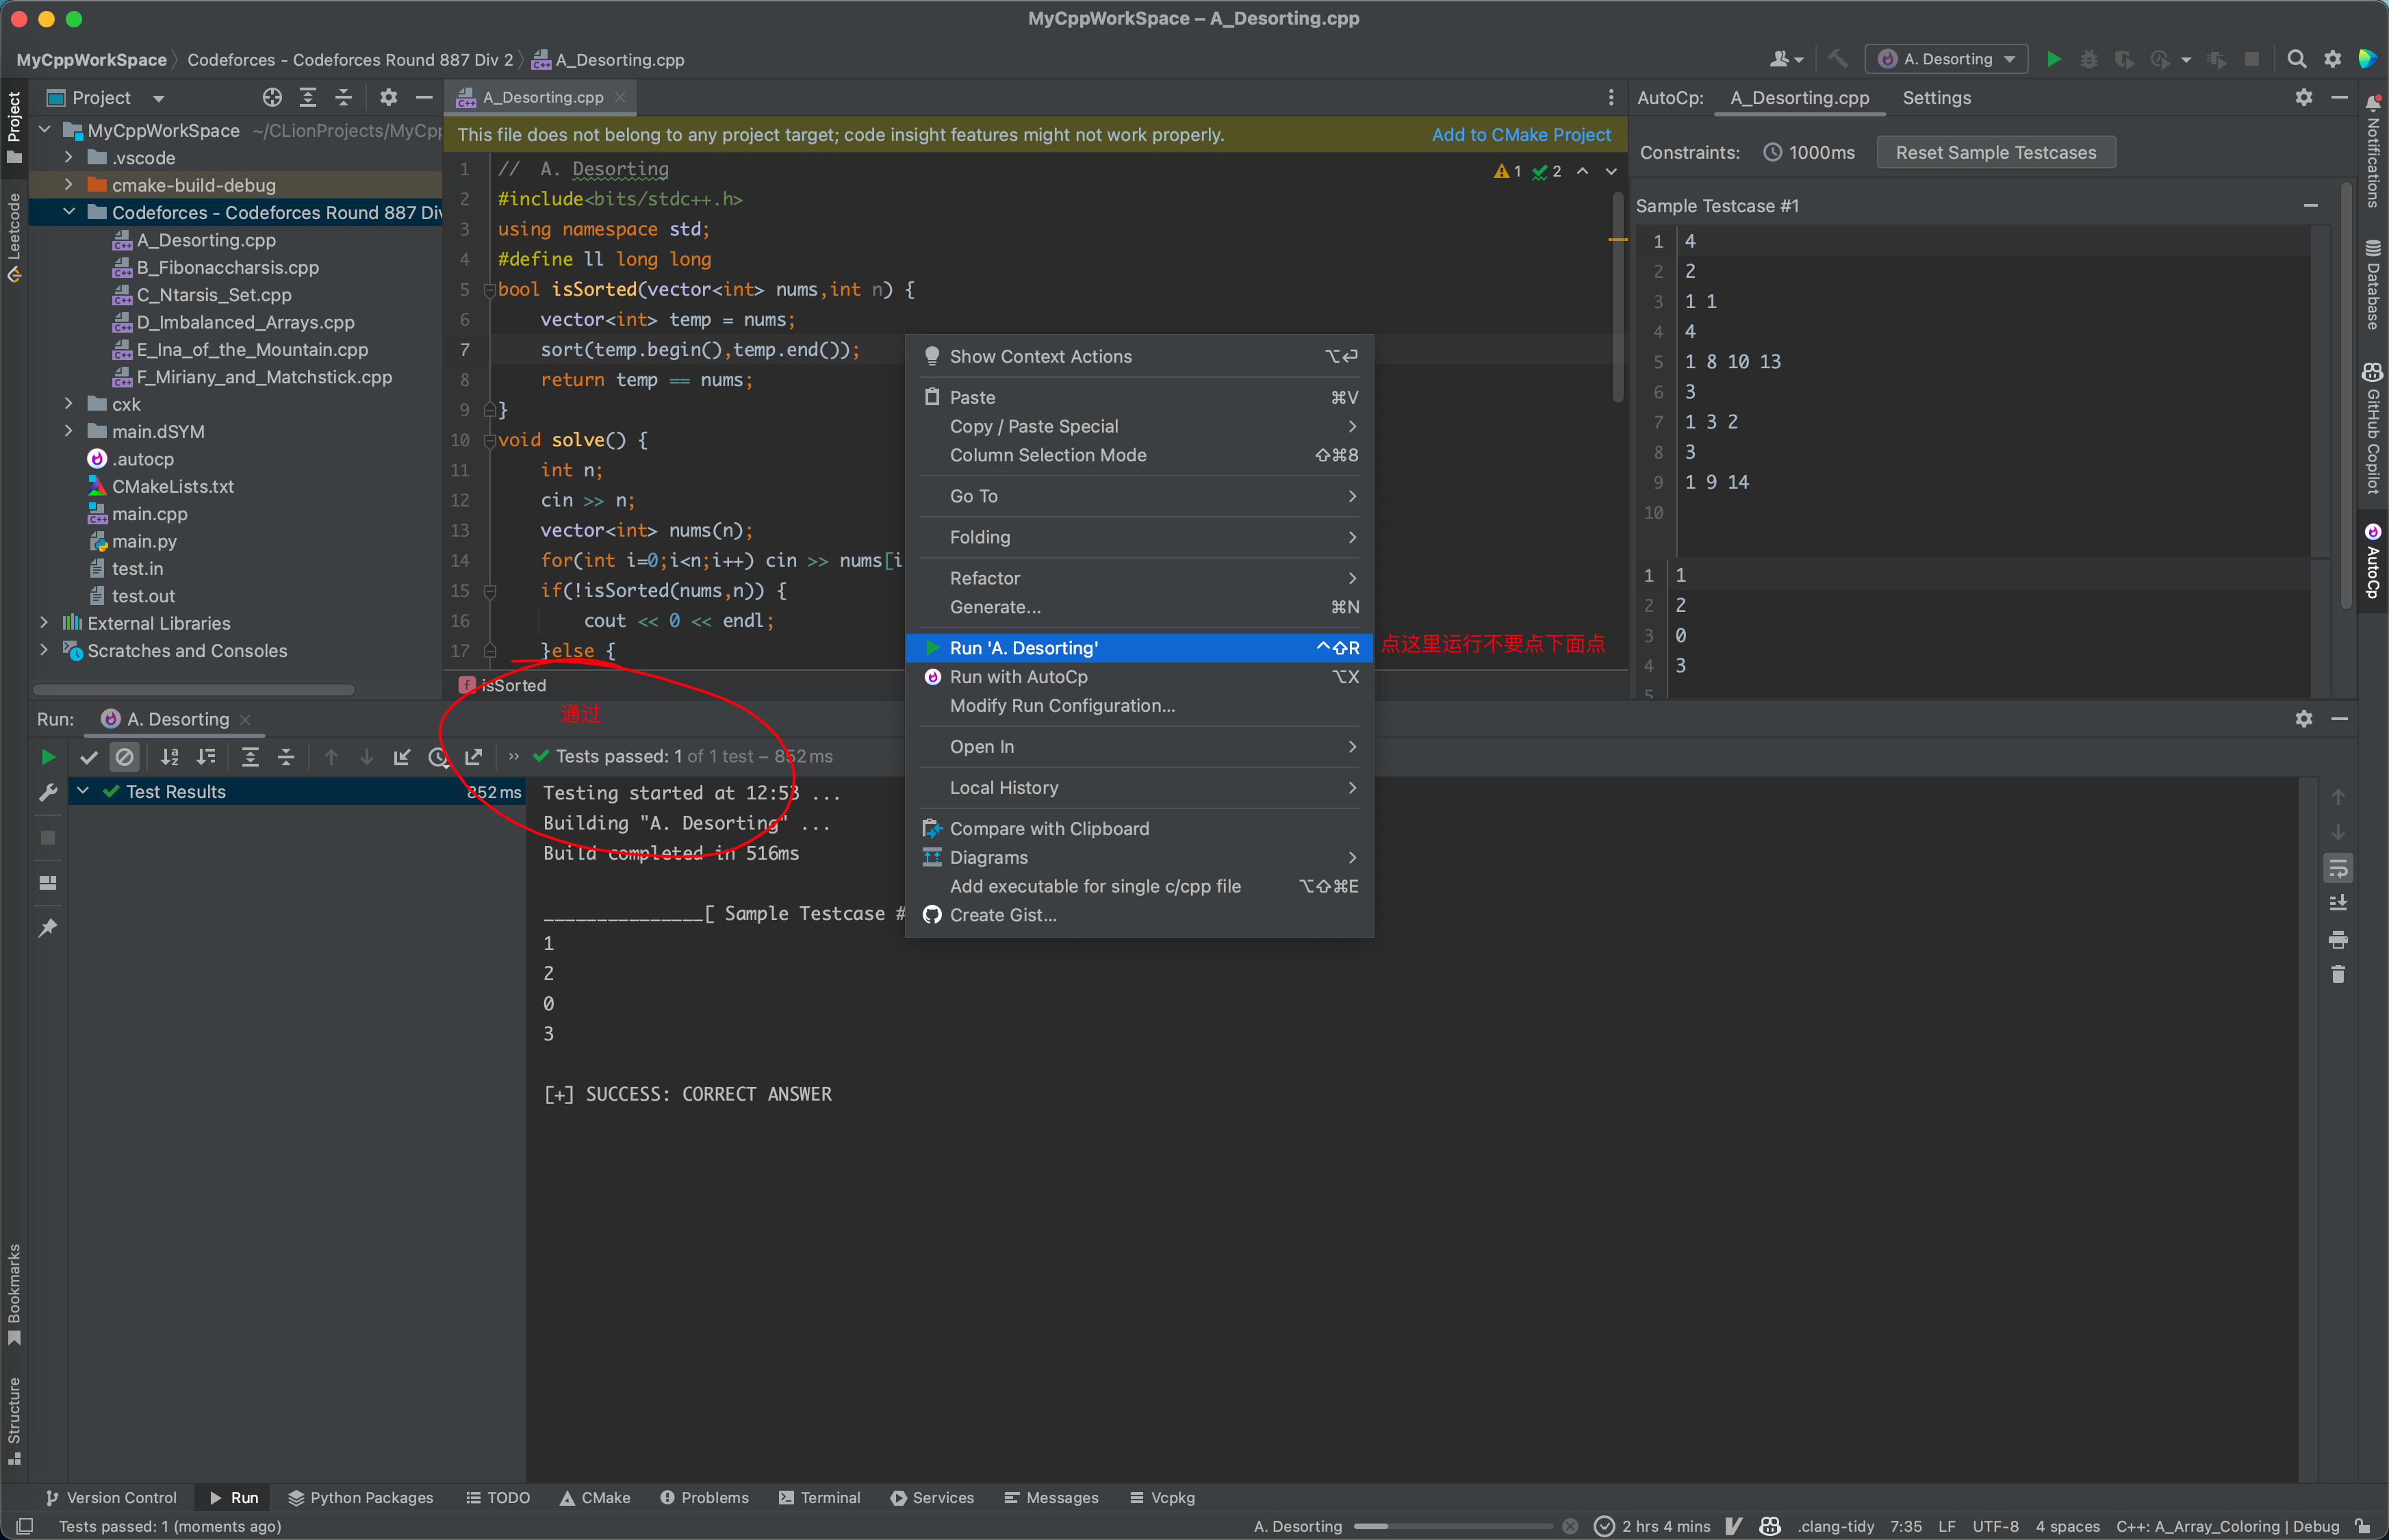This screenshot has height=1540, width=2389.
Task: Open IDE settings gear in the top toolbar
Action: tap(2333, 59)
